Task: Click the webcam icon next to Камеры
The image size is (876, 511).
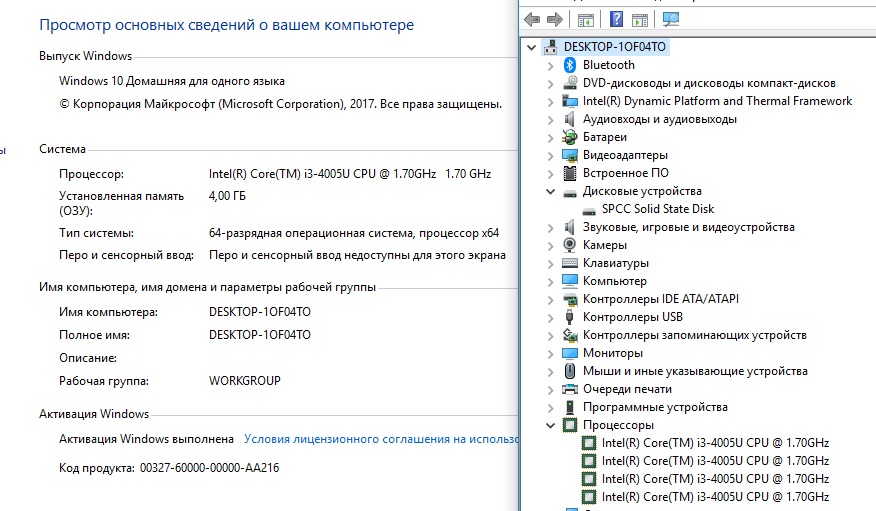Action: pos(570,245)
